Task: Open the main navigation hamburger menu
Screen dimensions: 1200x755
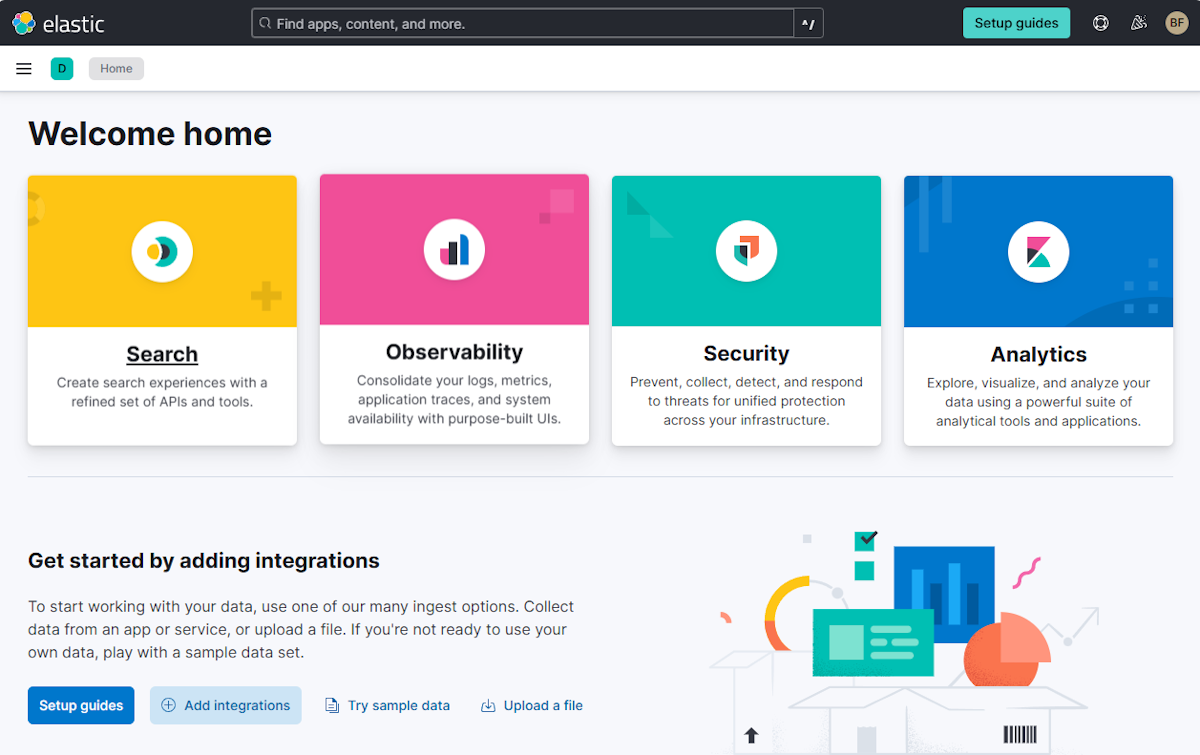Action: click(x=23, y=68)
